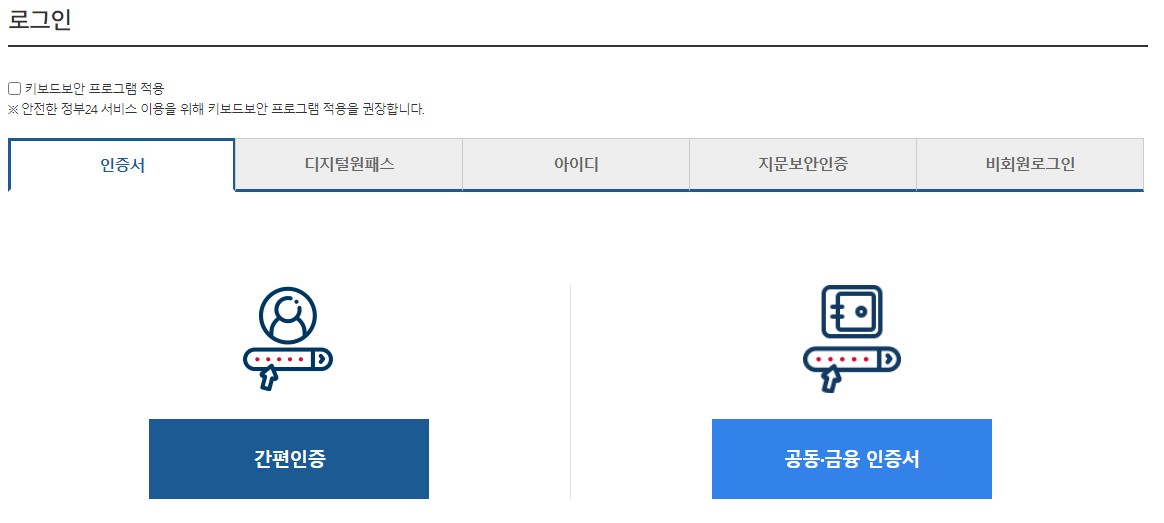Click the red-dotted password bar under the avatar icon

pyautogui.click(x=288, y=359)
